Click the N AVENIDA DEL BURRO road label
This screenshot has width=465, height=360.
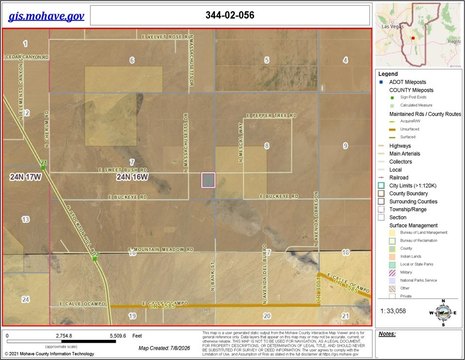(265, 275)
